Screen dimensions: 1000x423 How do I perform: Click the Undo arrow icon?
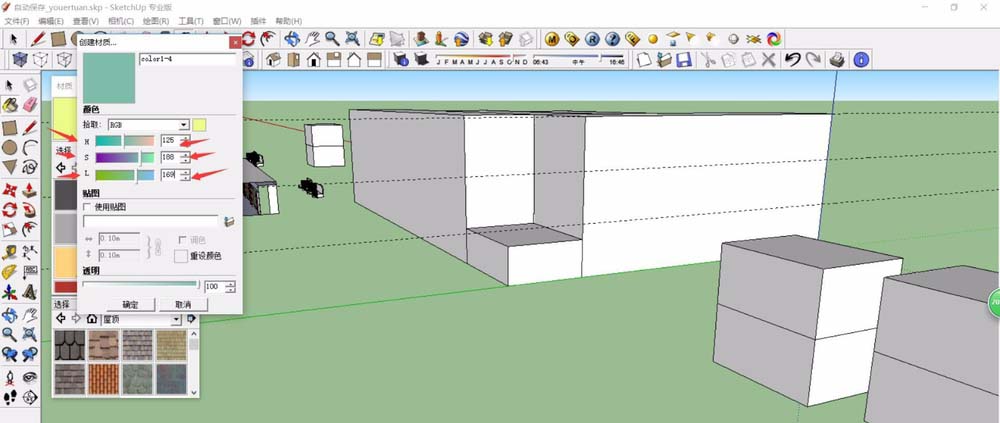(792, 60)
